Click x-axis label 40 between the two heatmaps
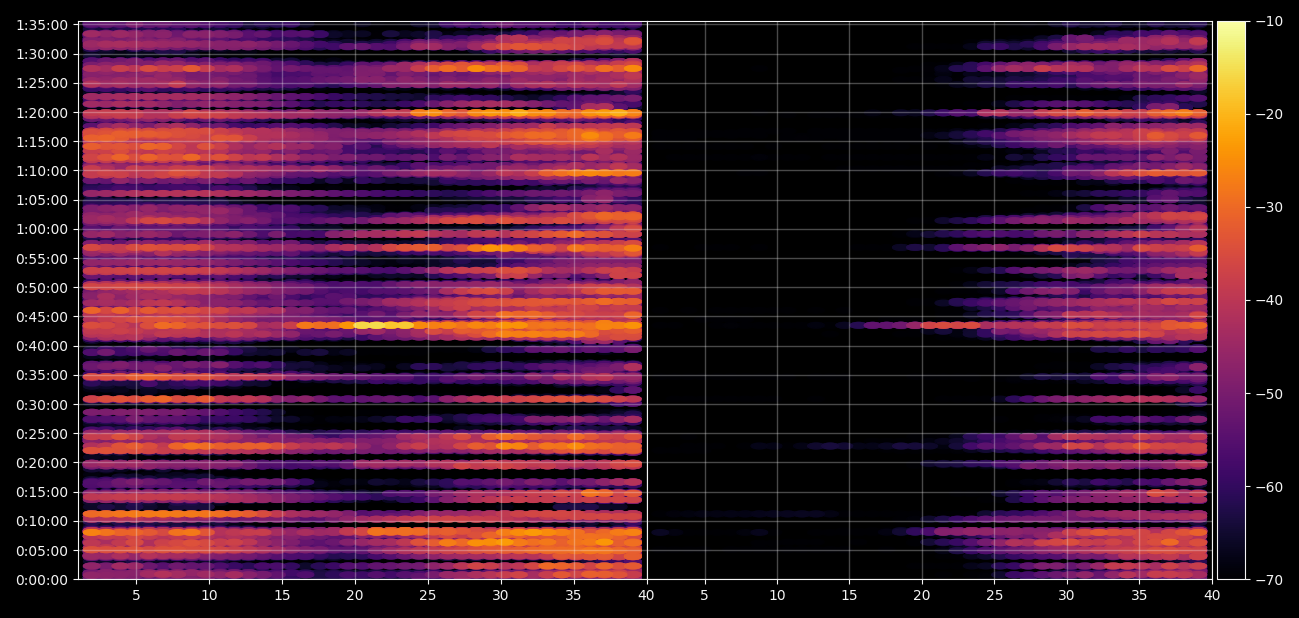The image size is (1299, 618). [647, 596]
